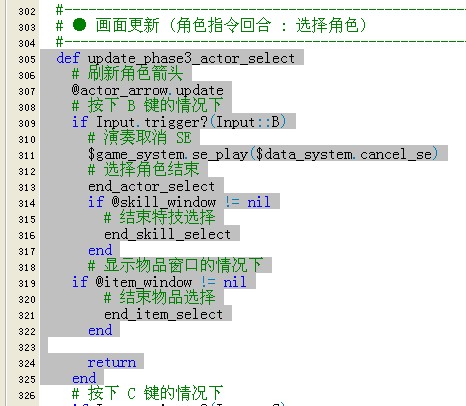Click the comment '# 按下 B 键的情况下'
This screenshot has width=466, height=406.
click(147, 105)
